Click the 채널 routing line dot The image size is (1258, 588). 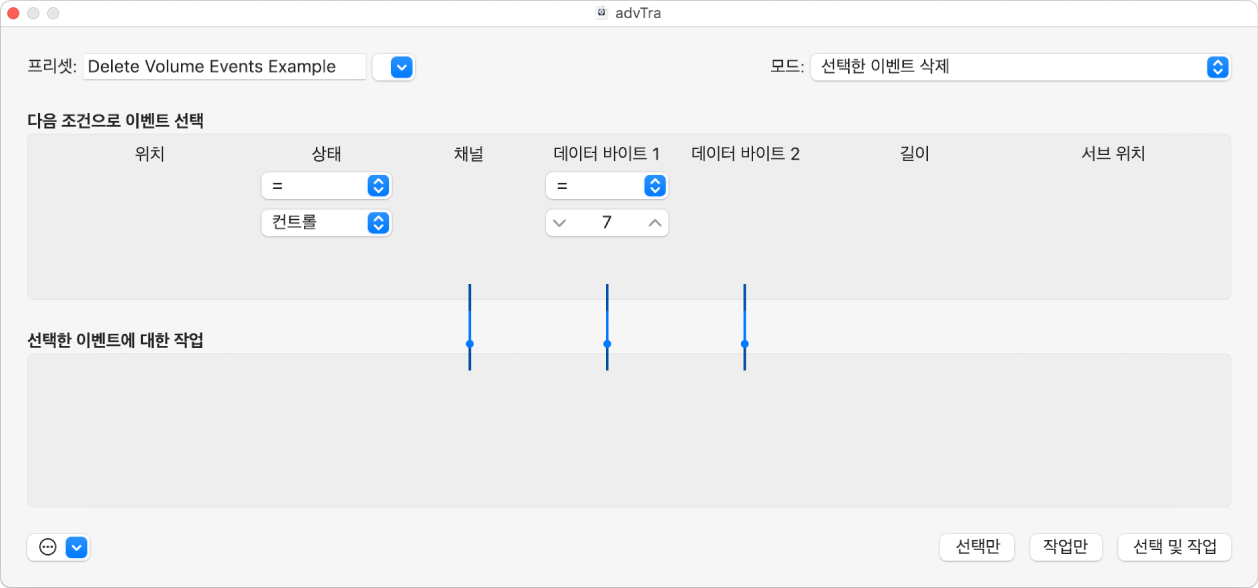[x=469, y=343]
